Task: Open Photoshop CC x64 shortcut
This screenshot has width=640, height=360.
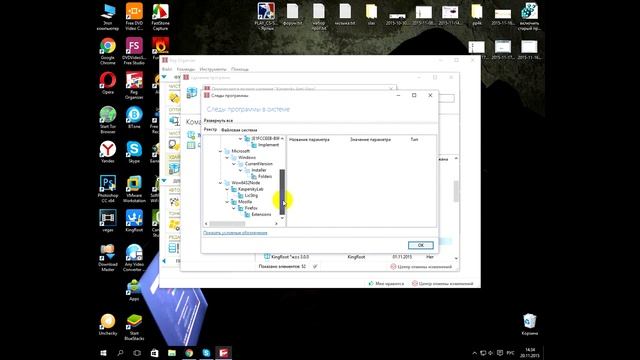Action: 108,189
